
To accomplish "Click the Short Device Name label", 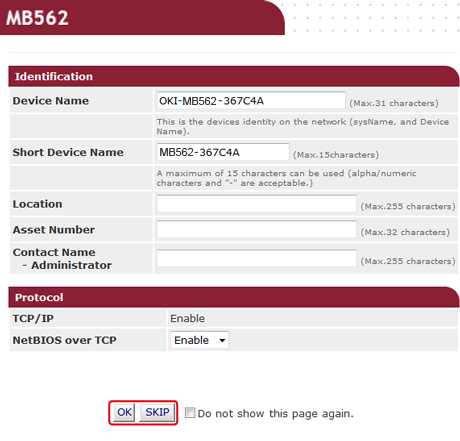I will (x=68, y=152).
